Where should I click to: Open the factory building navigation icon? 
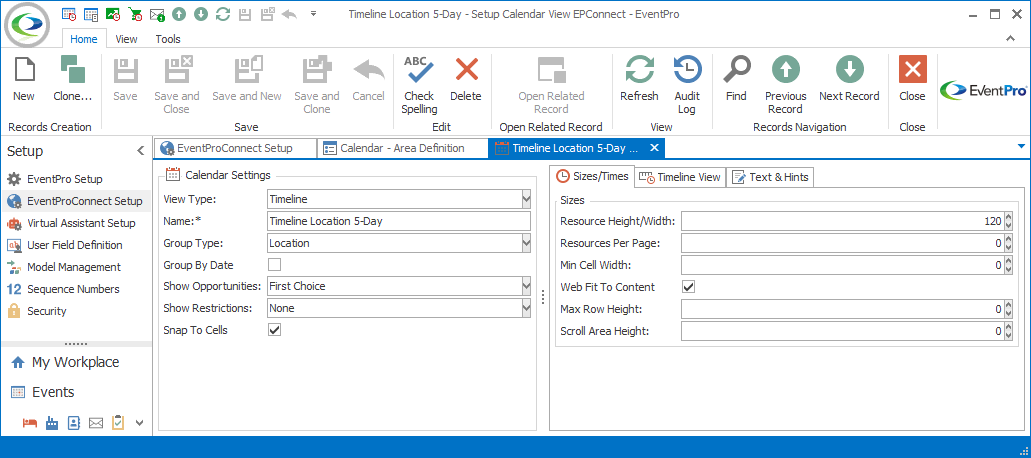click(x=52, y=423)
